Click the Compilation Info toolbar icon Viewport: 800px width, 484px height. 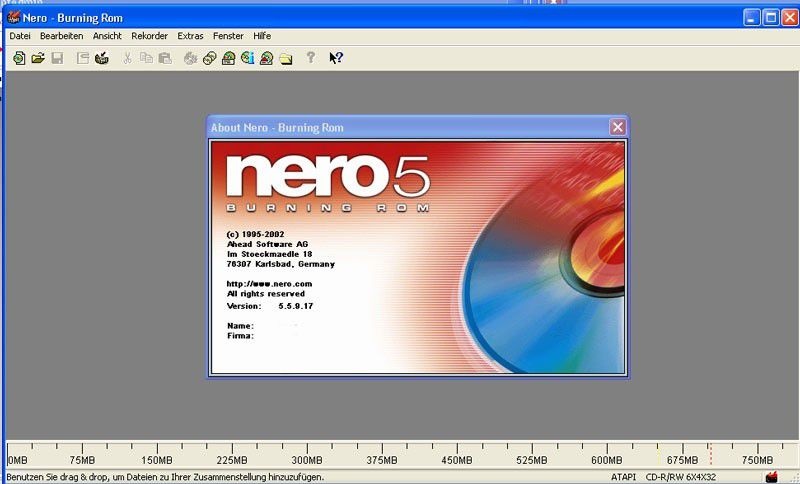(83, 58)
